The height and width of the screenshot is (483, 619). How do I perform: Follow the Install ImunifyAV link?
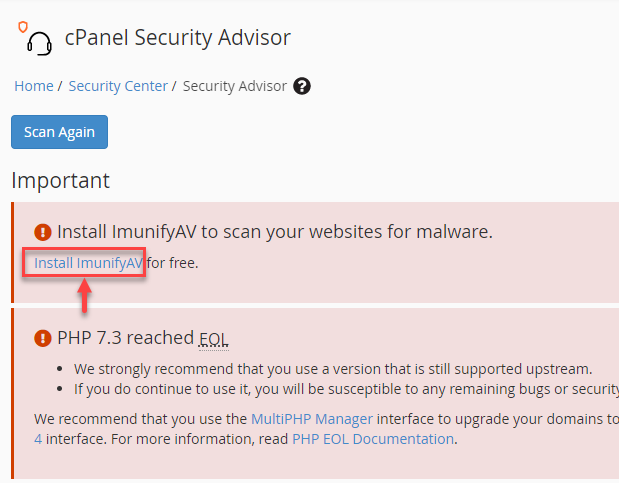(89, 263)
